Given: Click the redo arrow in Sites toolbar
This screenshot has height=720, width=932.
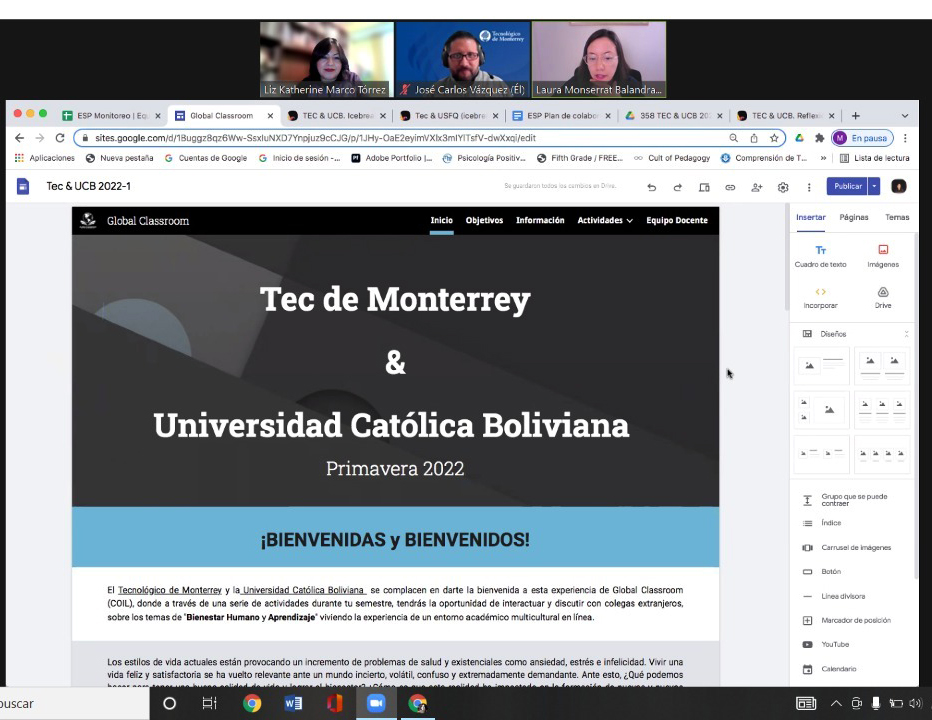Looking at the screenshot, I should 677,187.
